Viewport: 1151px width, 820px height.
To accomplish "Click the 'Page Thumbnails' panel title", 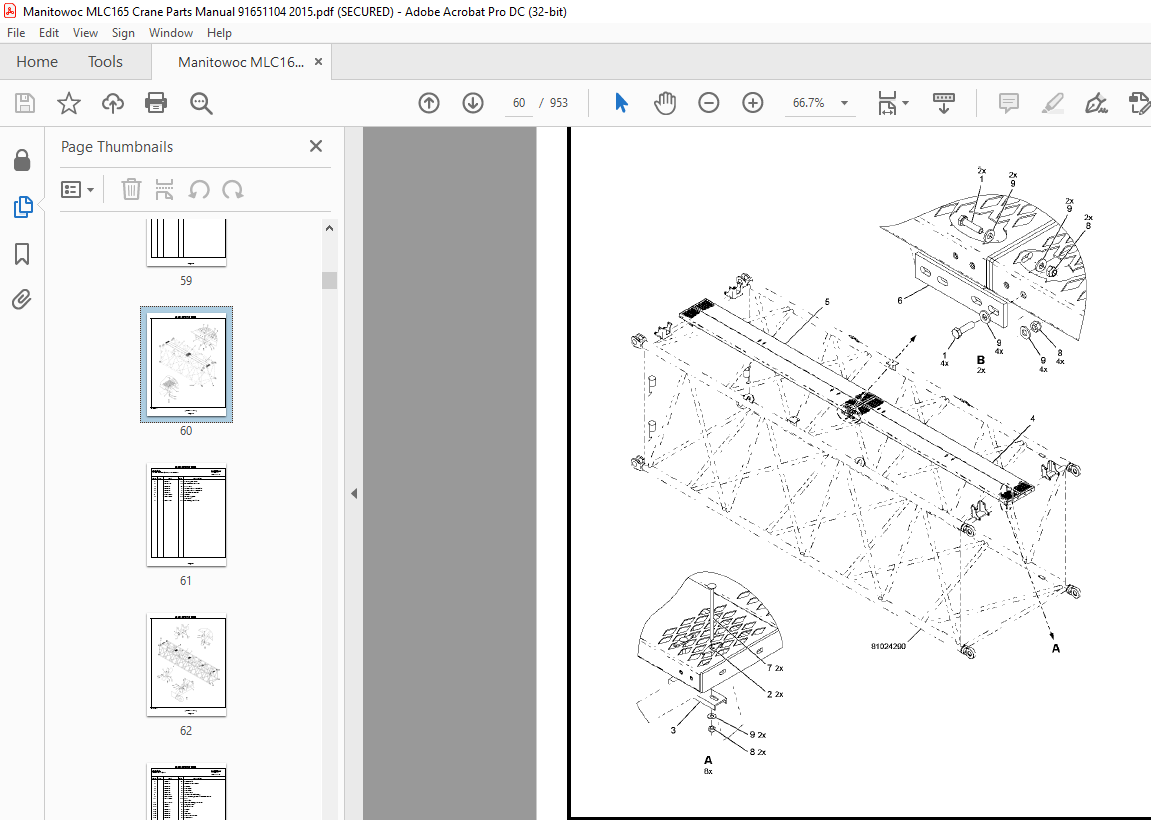I will [117, 147].
